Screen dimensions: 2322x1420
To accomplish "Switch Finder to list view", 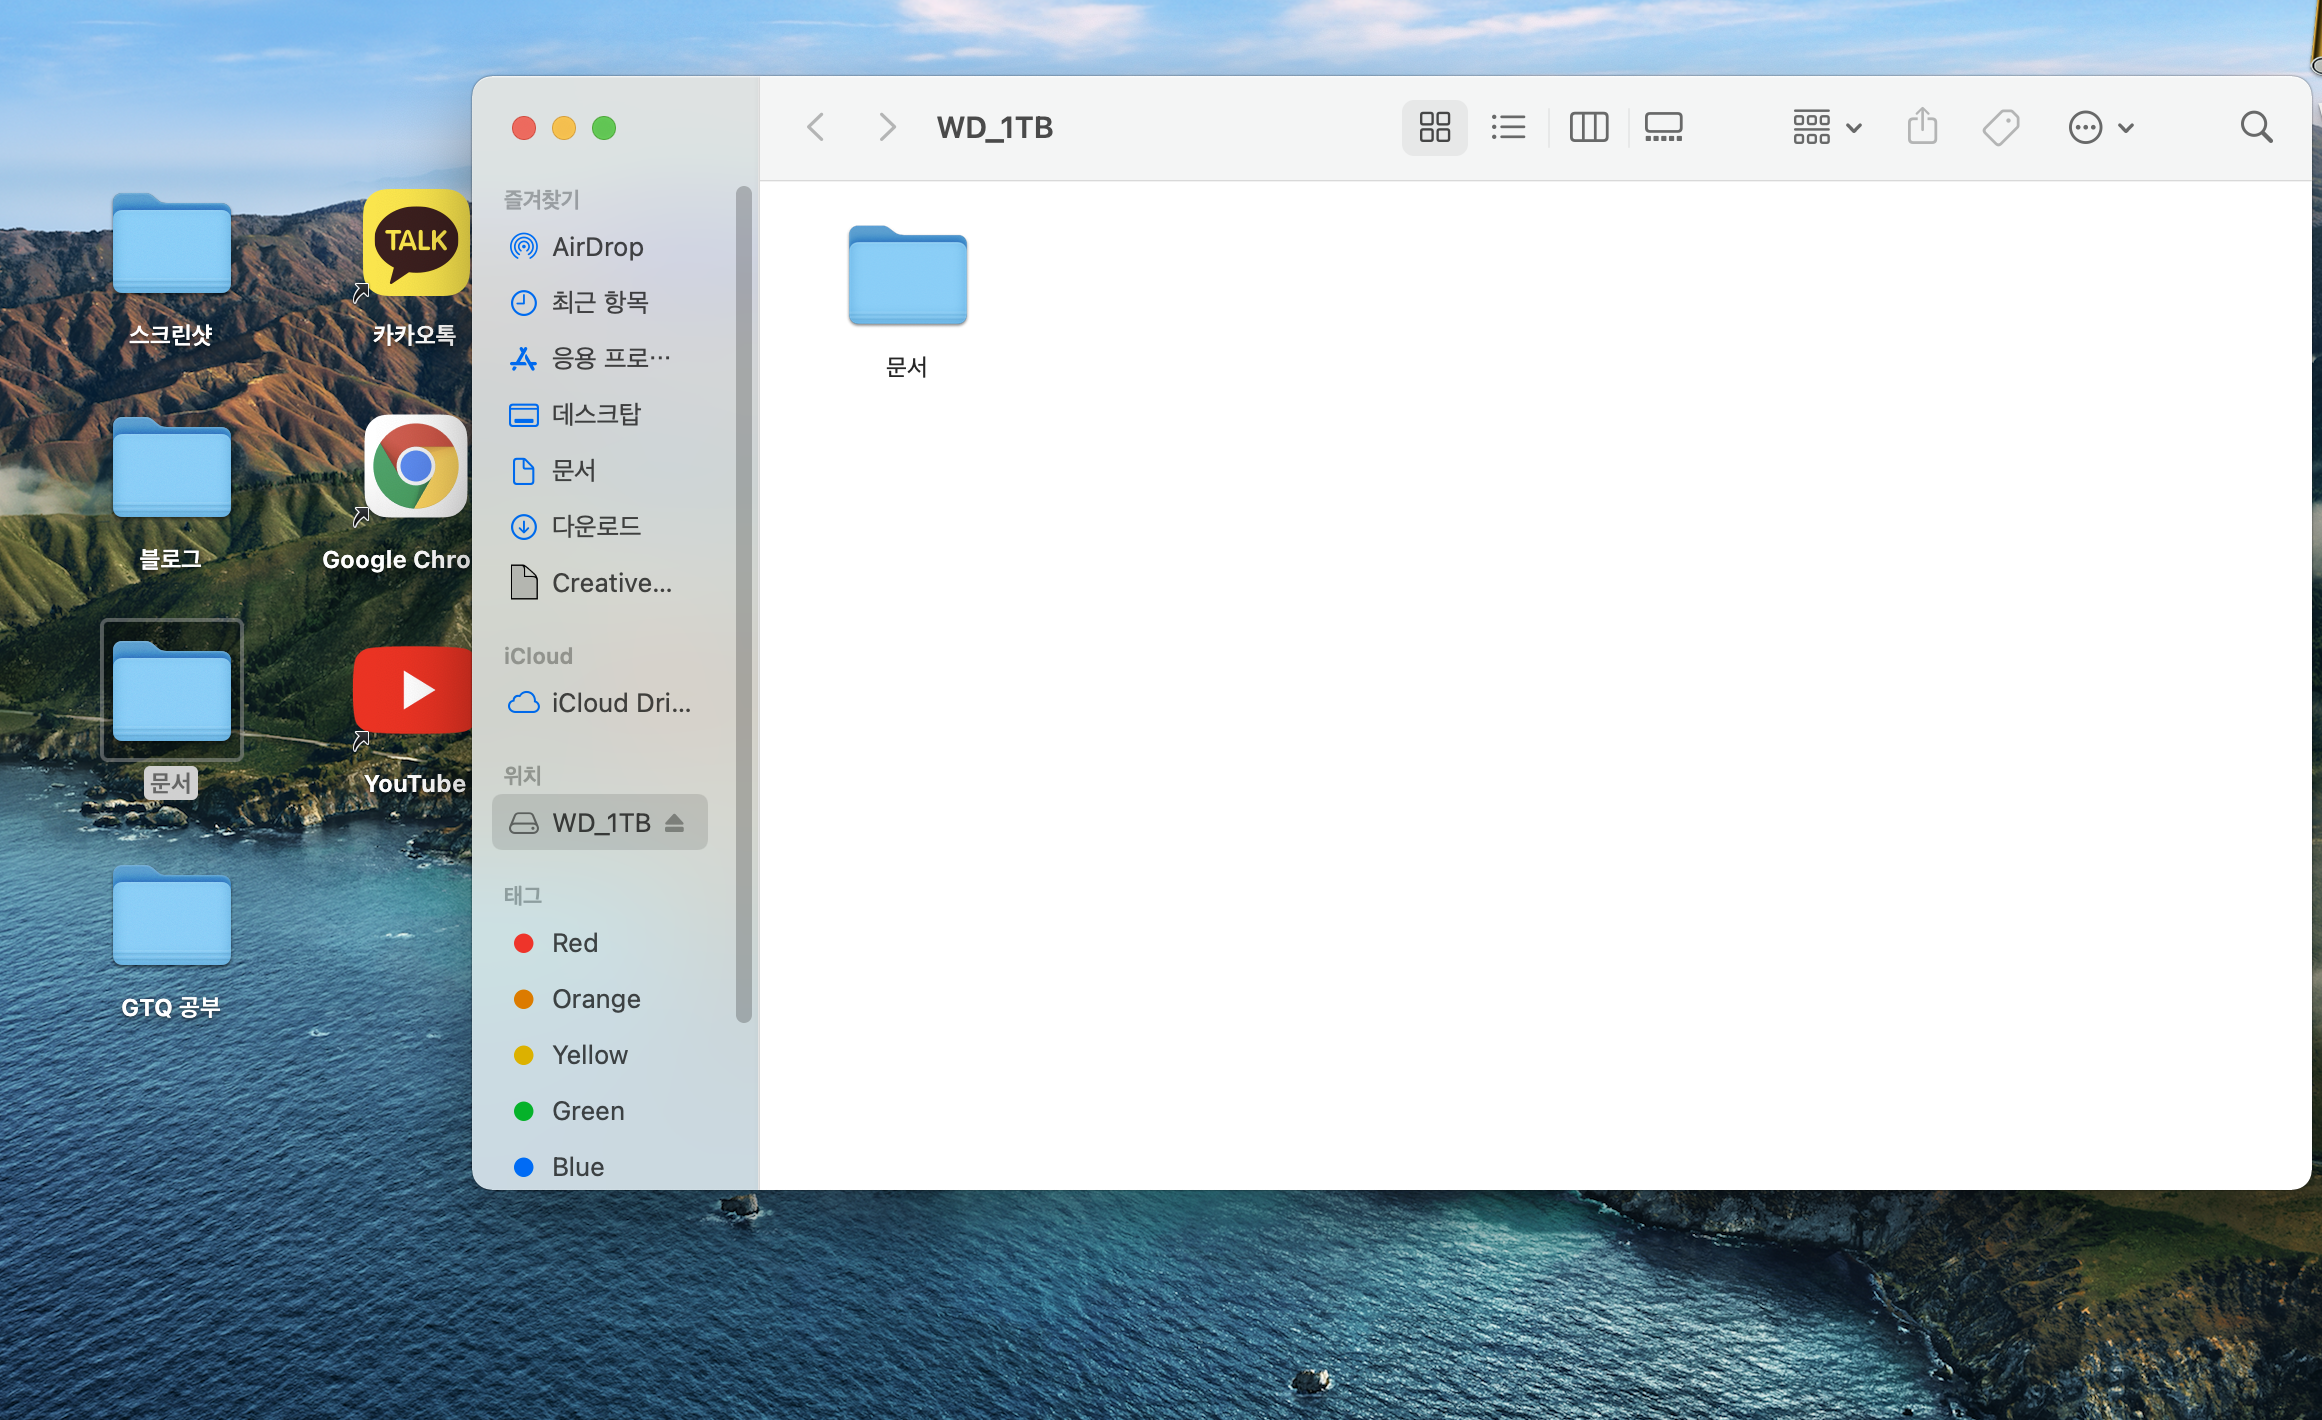I will point(1508,127).
